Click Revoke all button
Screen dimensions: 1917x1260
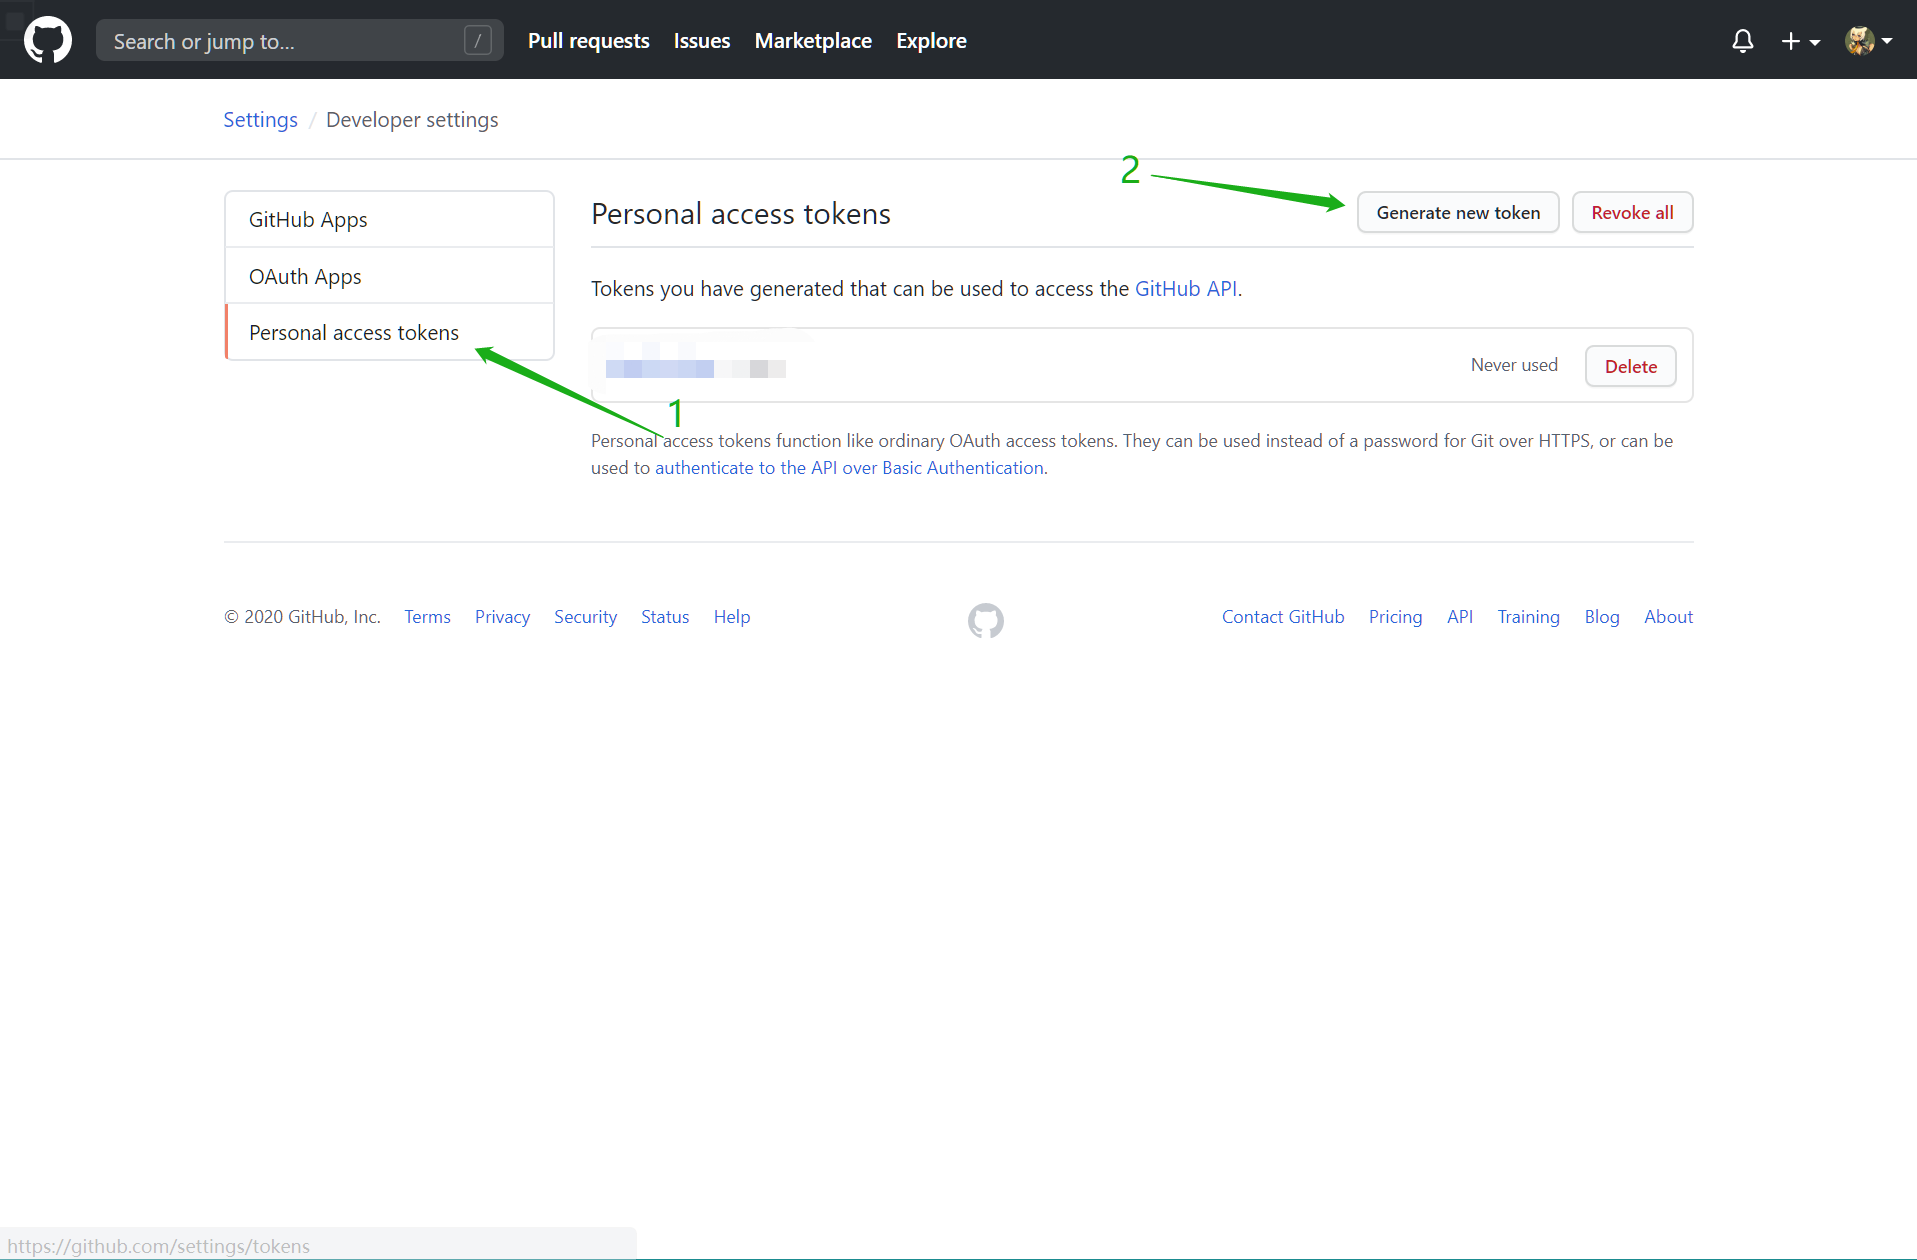click(1632, 212)
